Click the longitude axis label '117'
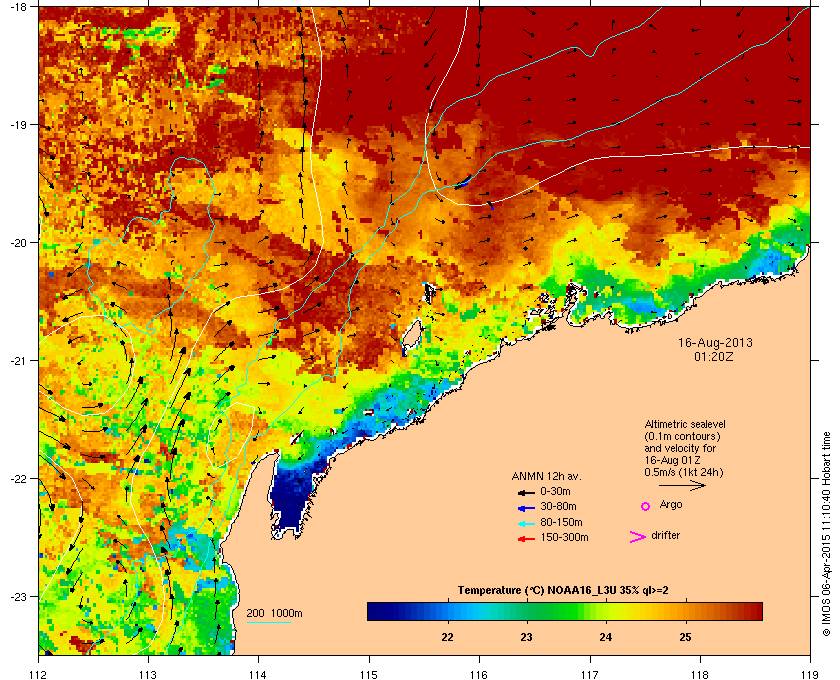Screen dimensions: 840x680 tap(590, 674)
